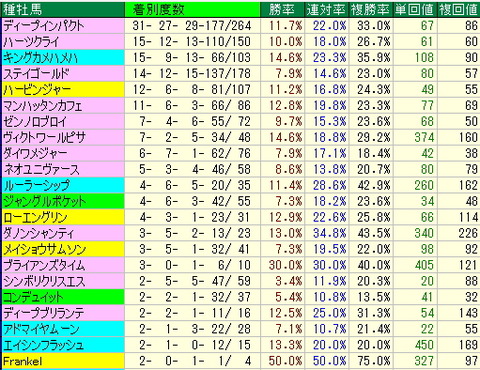
Task: Select the ディープブリランテ sire name
Action: point(43,313)
